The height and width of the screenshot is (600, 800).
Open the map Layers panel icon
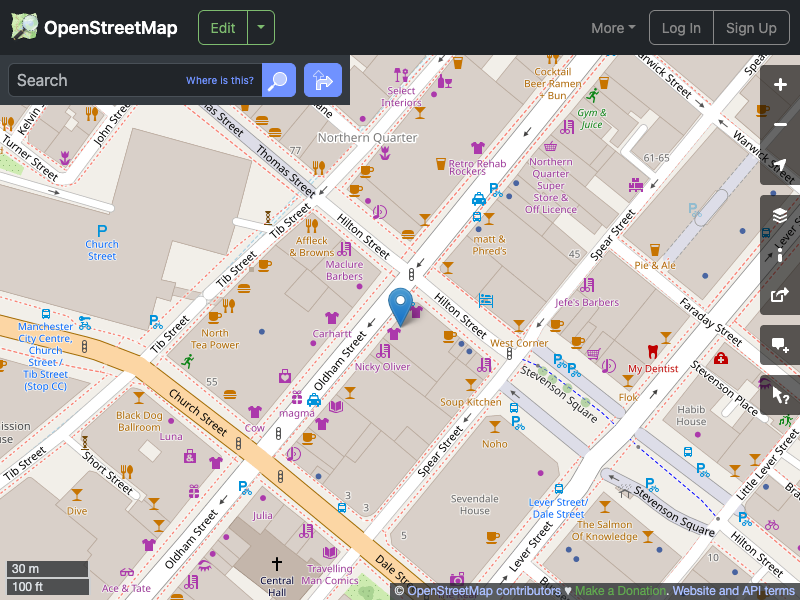pos(780,214)
